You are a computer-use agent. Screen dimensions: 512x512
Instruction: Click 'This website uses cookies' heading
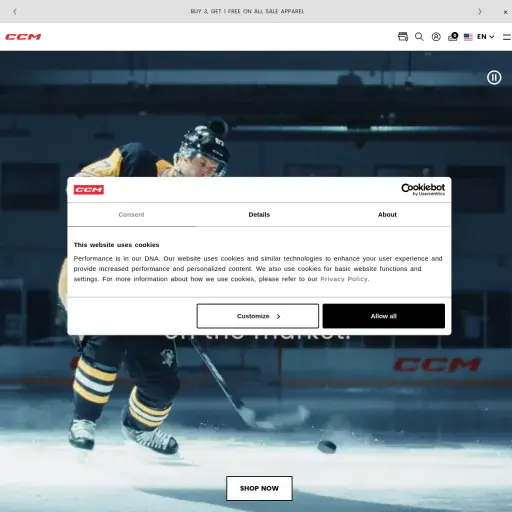tap(116, 245)
